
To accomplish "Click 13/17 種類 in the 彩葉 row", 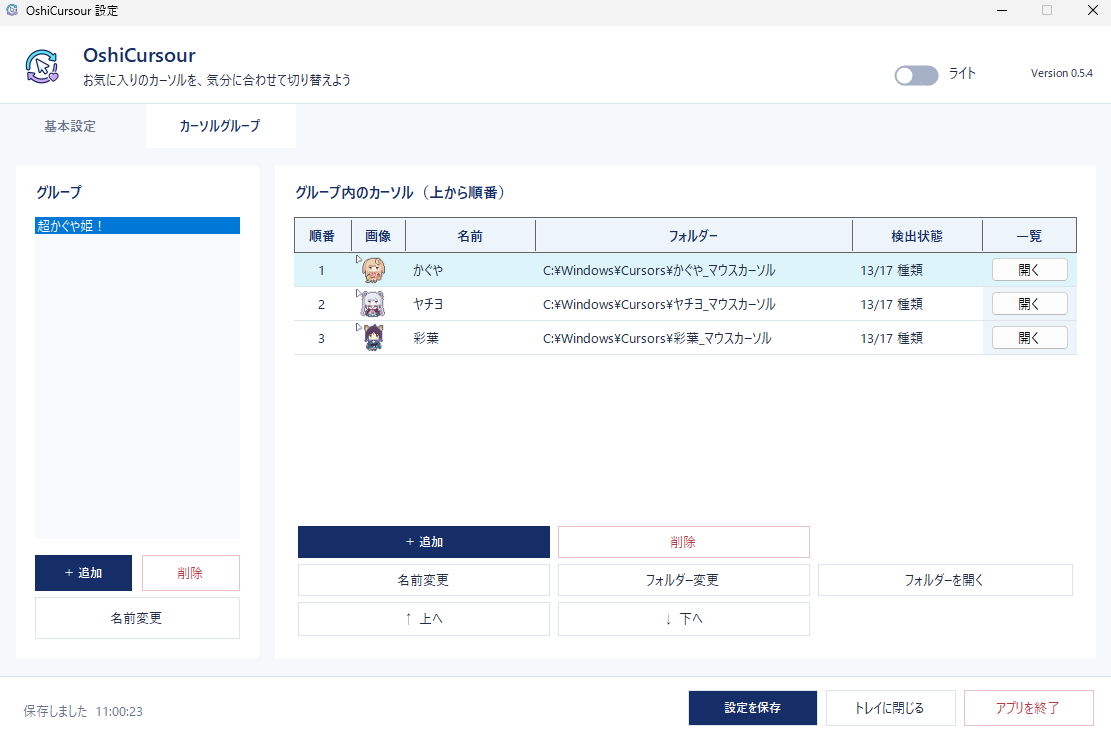I will 891,338.
